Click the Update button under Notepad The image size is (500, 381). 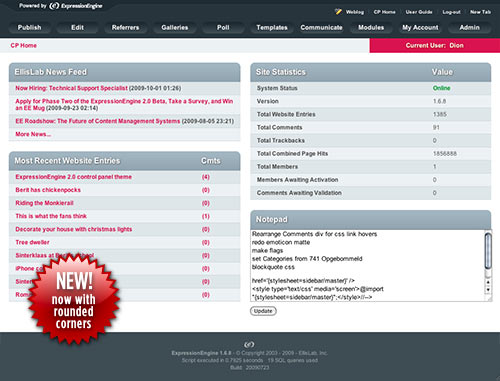tap(263, 311)
